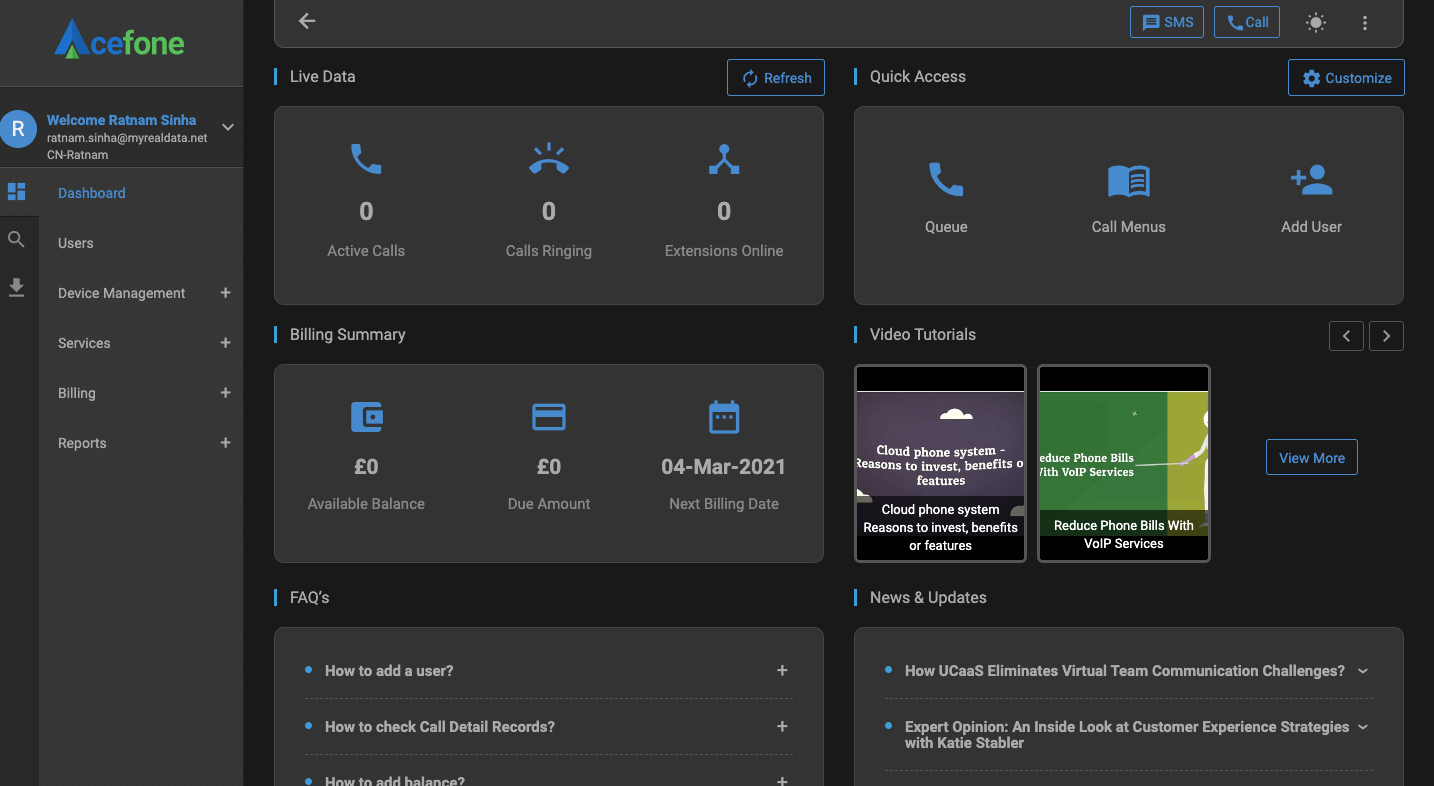Refresh the Live Data panel
The width and height of the screenshot is (1434, 786).
pyautogui.click(x=776, y=78)
